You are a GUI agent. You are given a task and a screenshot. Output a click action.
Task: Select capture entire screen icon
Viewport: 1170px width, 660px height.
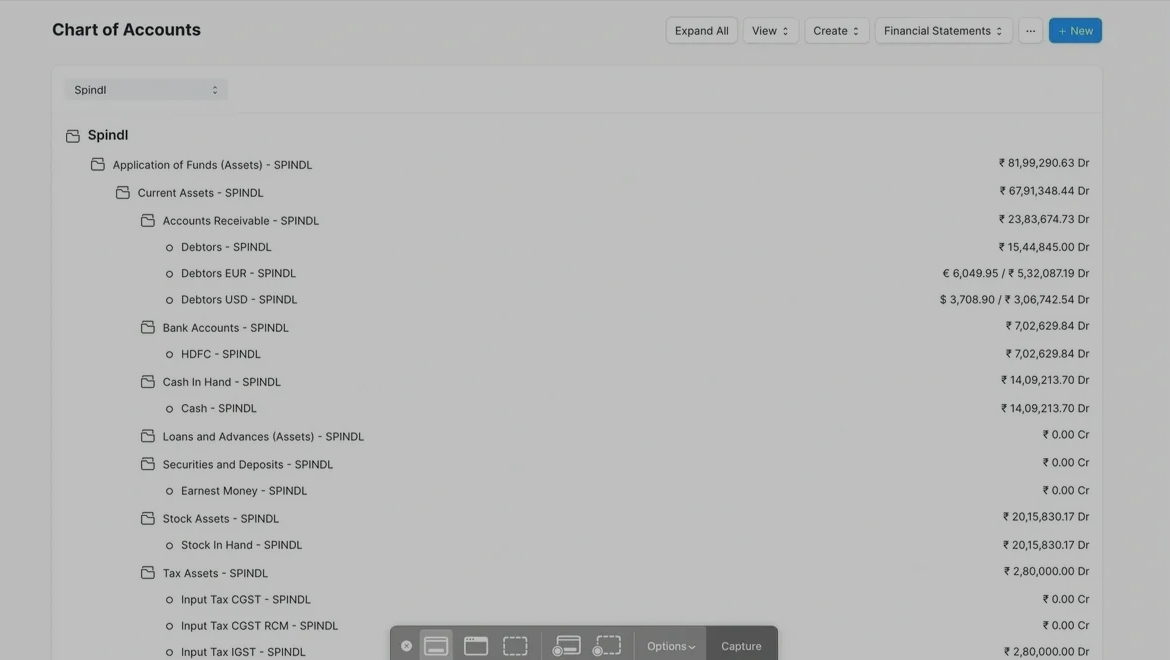(436, 646)
